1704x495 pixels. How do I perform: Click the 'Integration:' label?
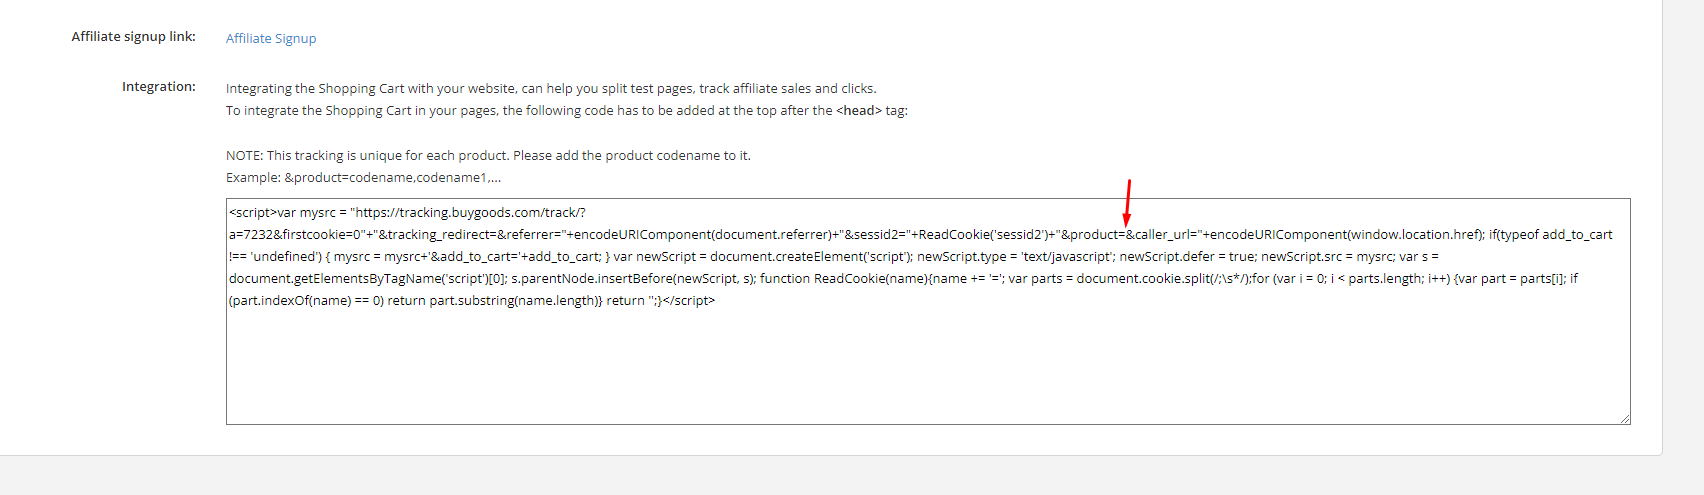(x=159, y=87)
